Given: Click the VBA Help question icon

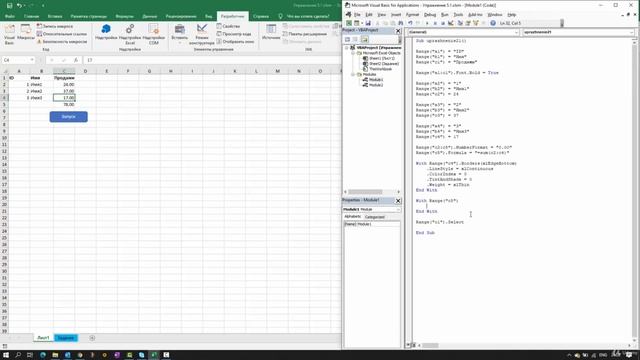Looking at the screenshot, I should click(x=493, y=23).
